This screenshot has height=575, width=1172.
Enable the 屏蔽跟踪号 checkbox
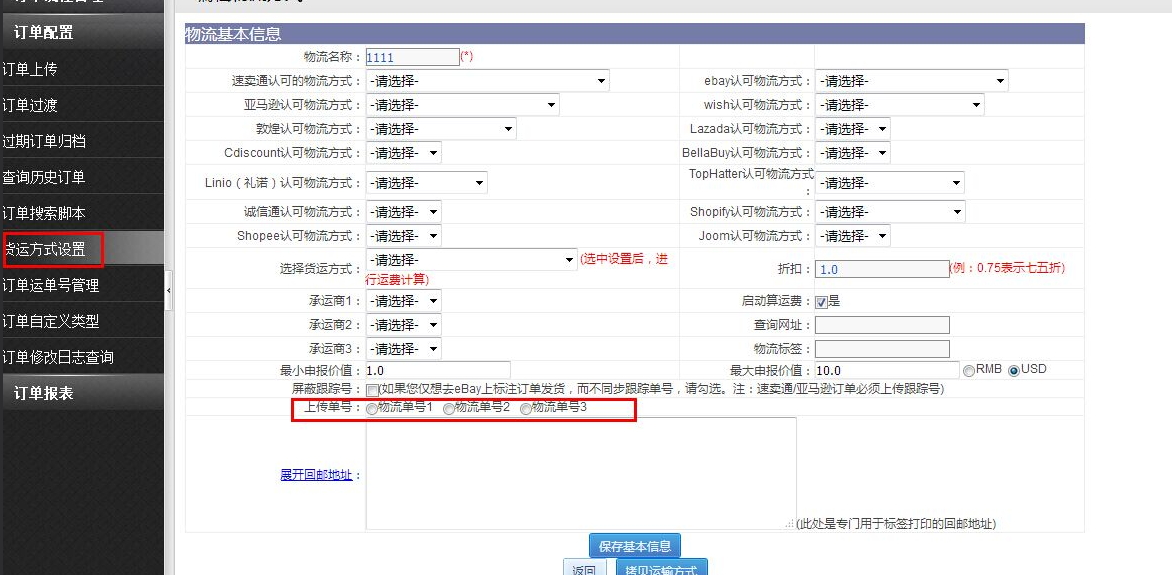pyautogui.click(x=372, y=389)
